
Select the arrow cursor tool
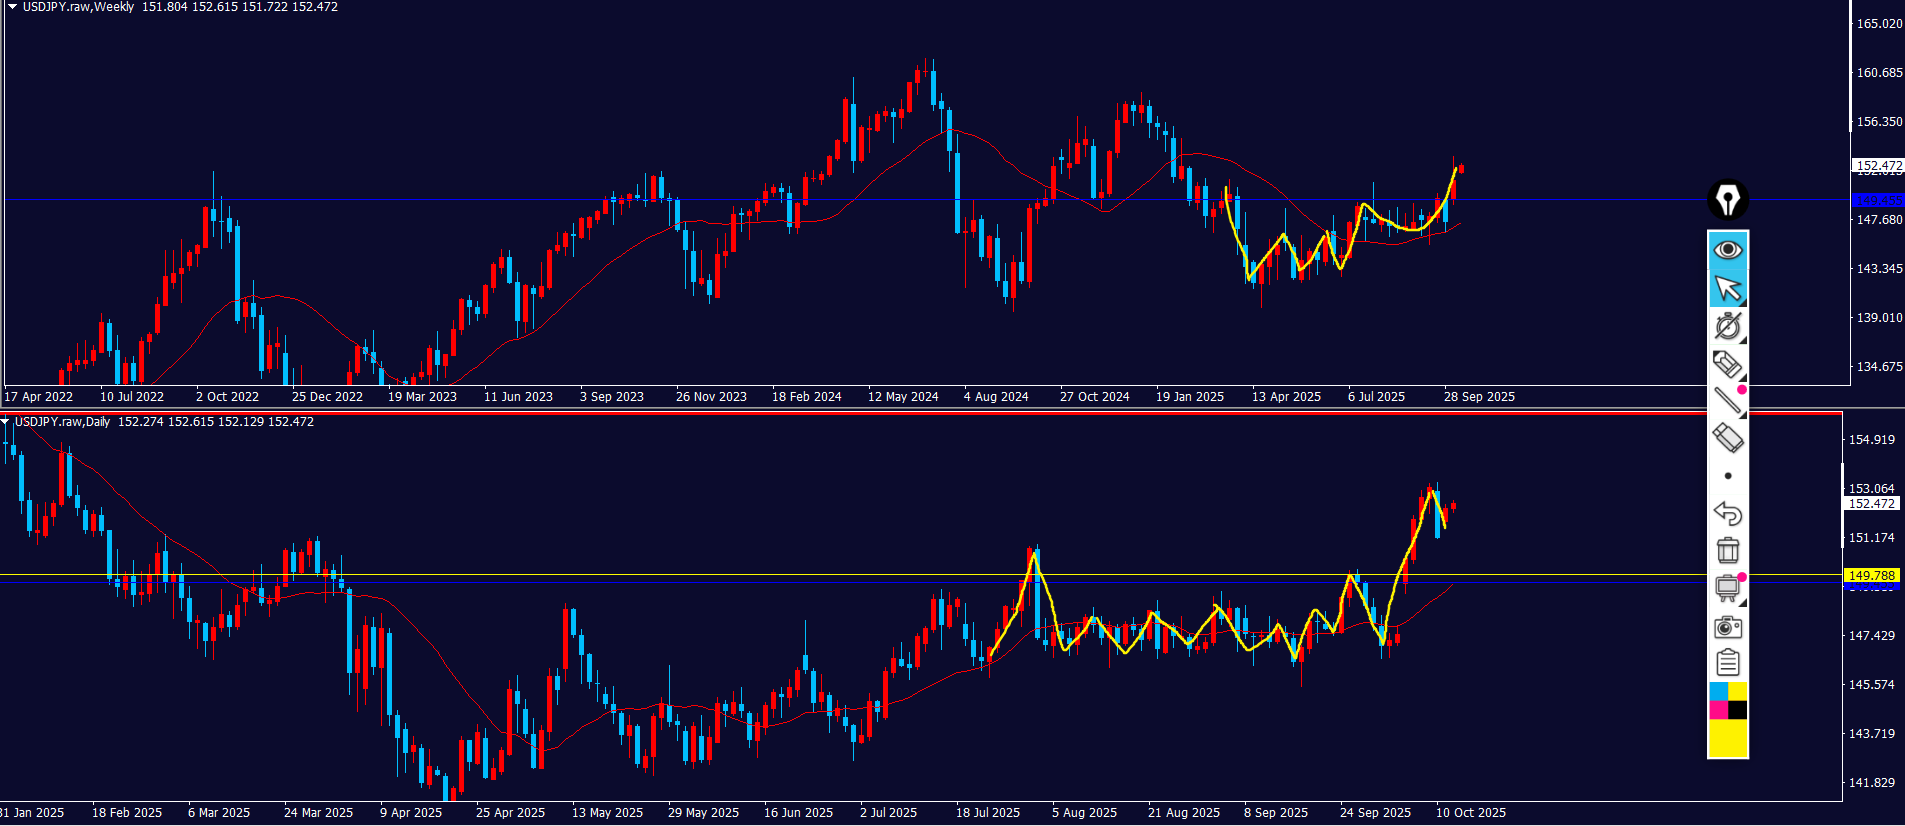click(1727, 288)
